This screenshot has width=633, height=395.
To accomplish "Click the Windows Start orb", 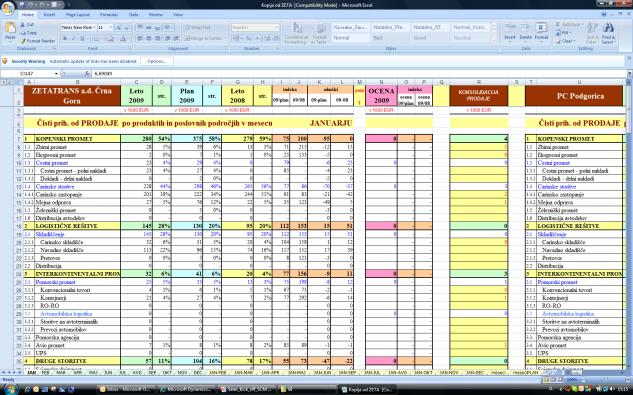I will pyautogui.click(x=10, y=389).
